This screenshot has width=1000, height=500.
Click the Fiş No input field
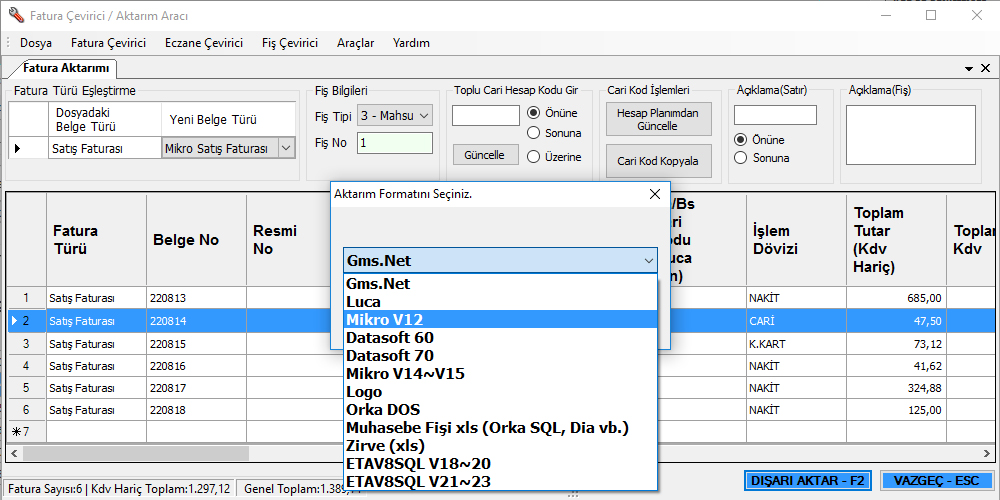click(395, 143)
